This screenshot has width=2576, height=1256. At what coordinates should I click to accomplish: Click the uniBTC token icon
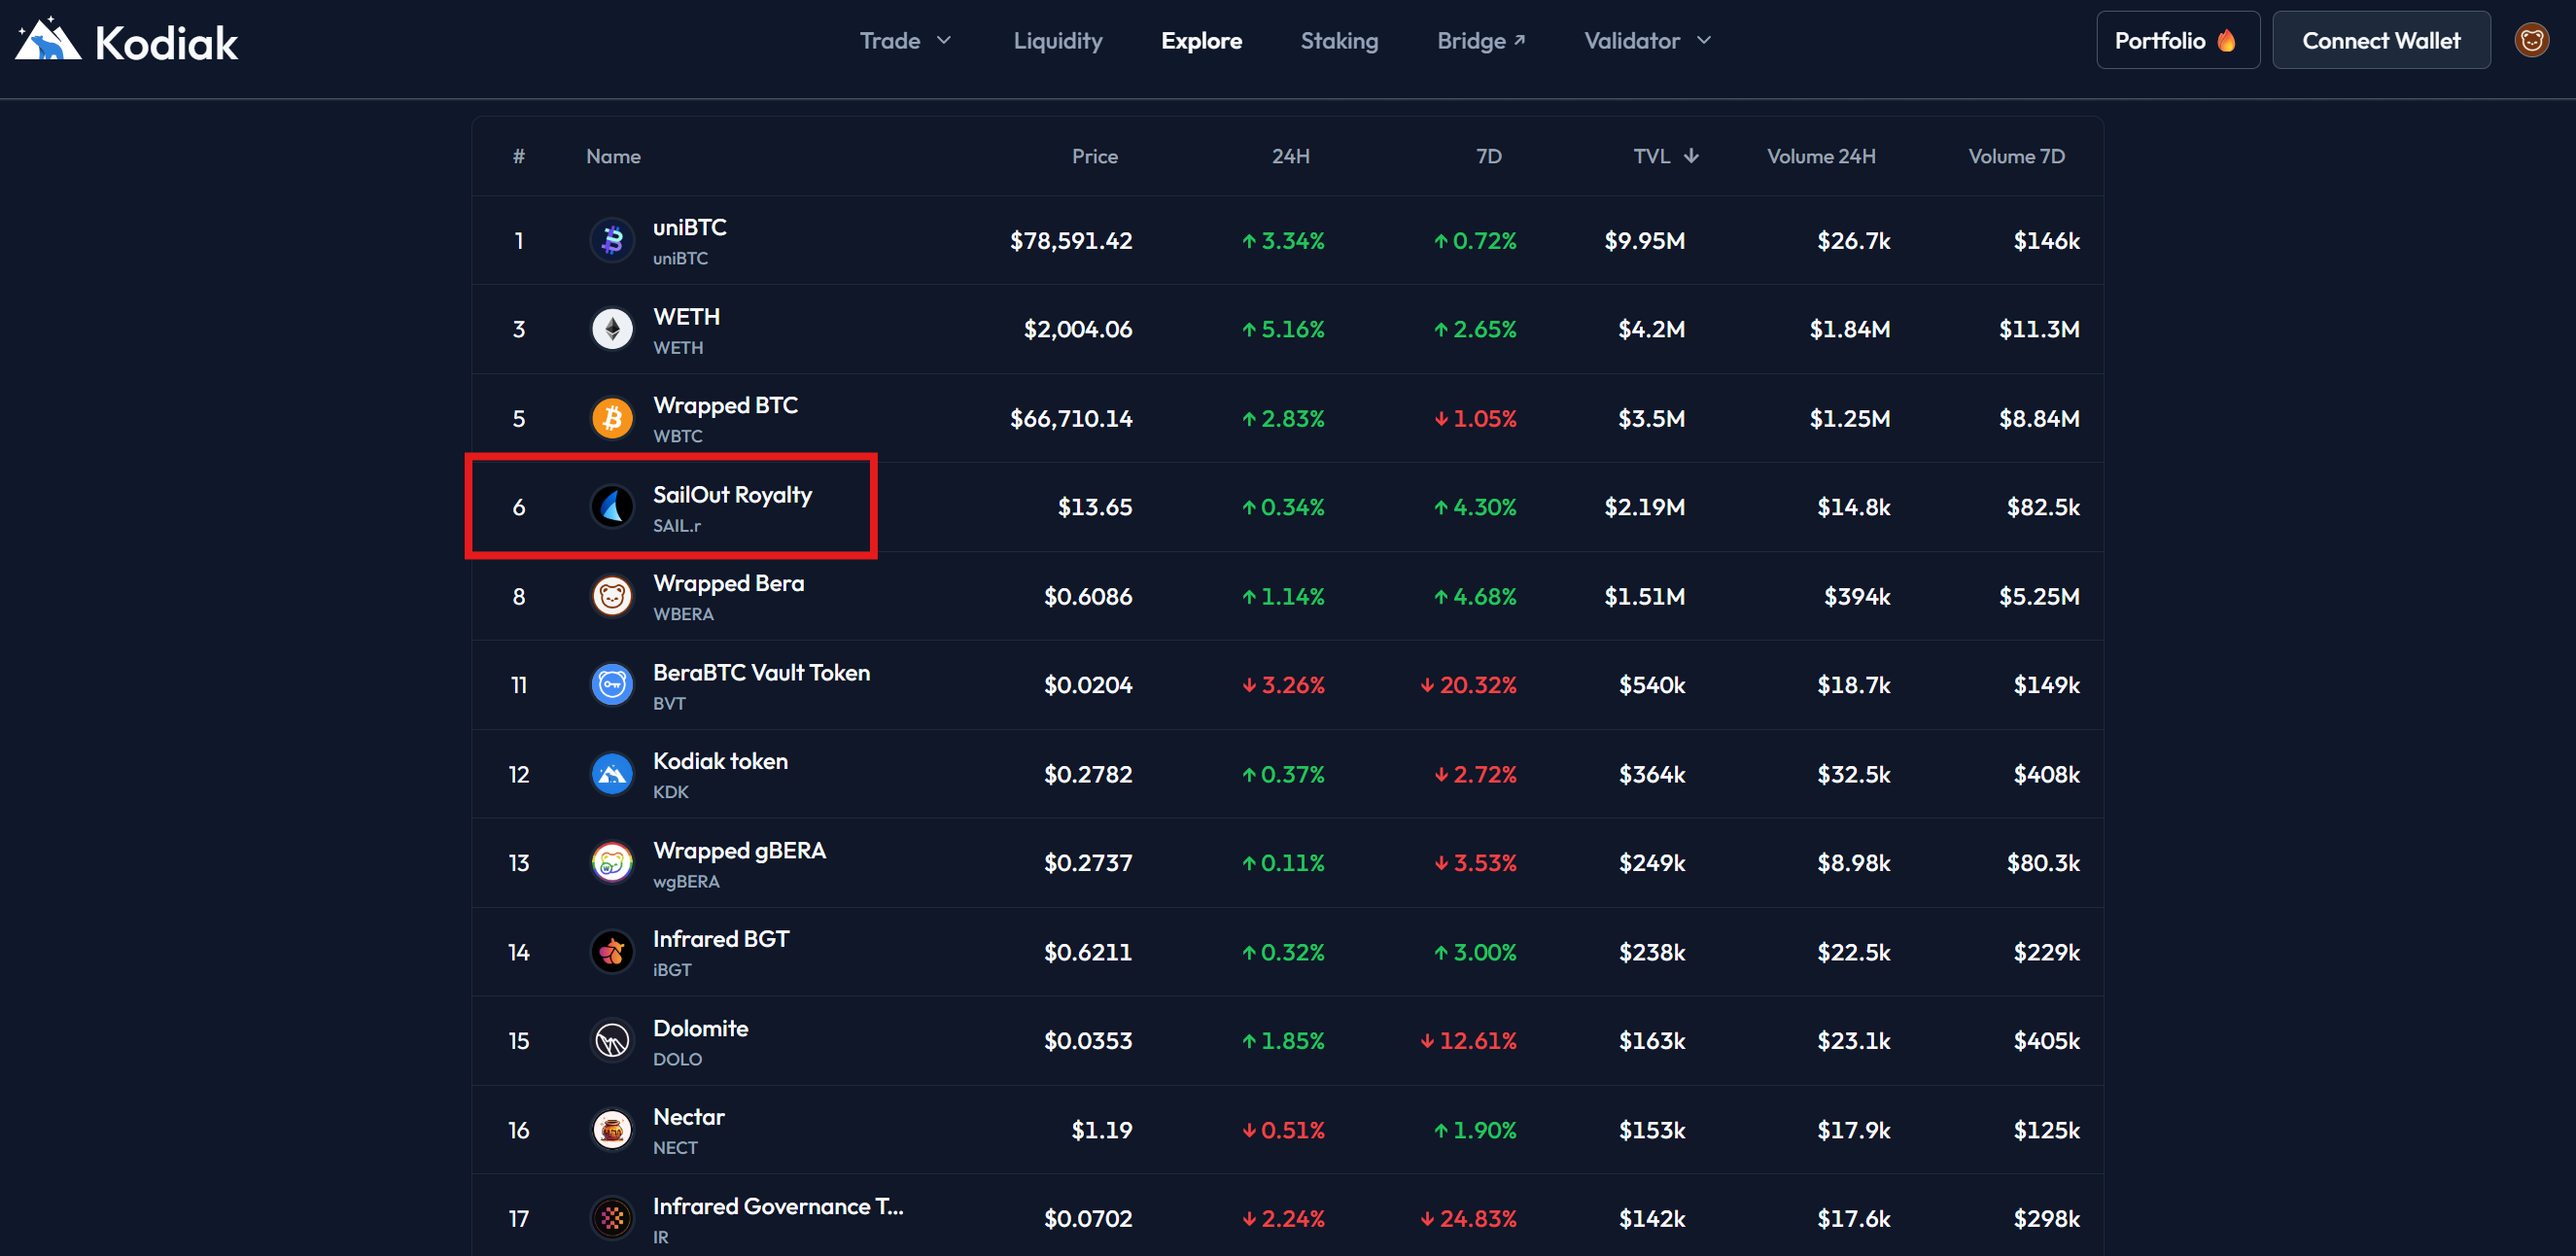click(612, 241)
